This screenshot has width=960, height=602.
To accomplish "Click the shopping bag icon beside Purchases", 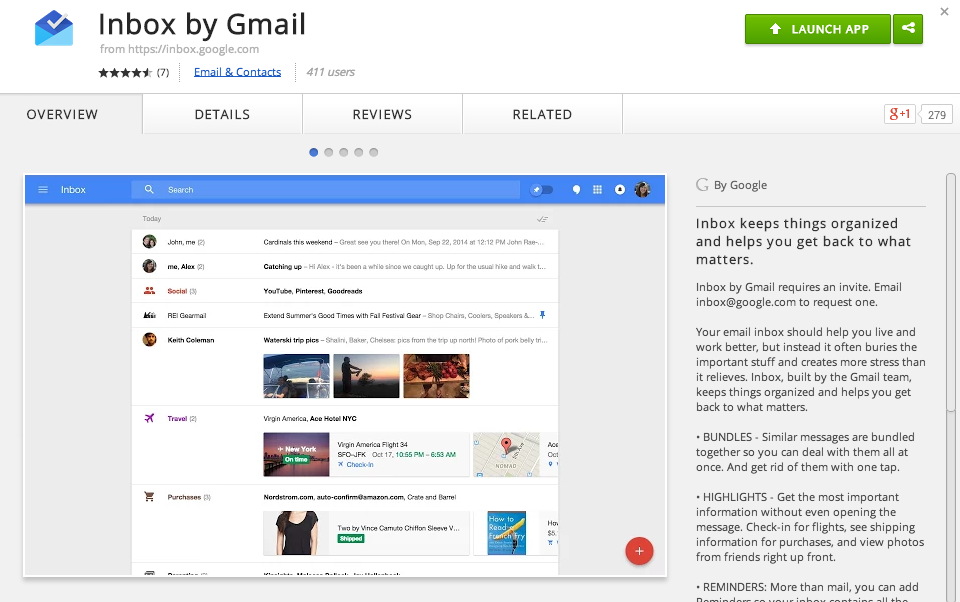I will tap(149, 495).
